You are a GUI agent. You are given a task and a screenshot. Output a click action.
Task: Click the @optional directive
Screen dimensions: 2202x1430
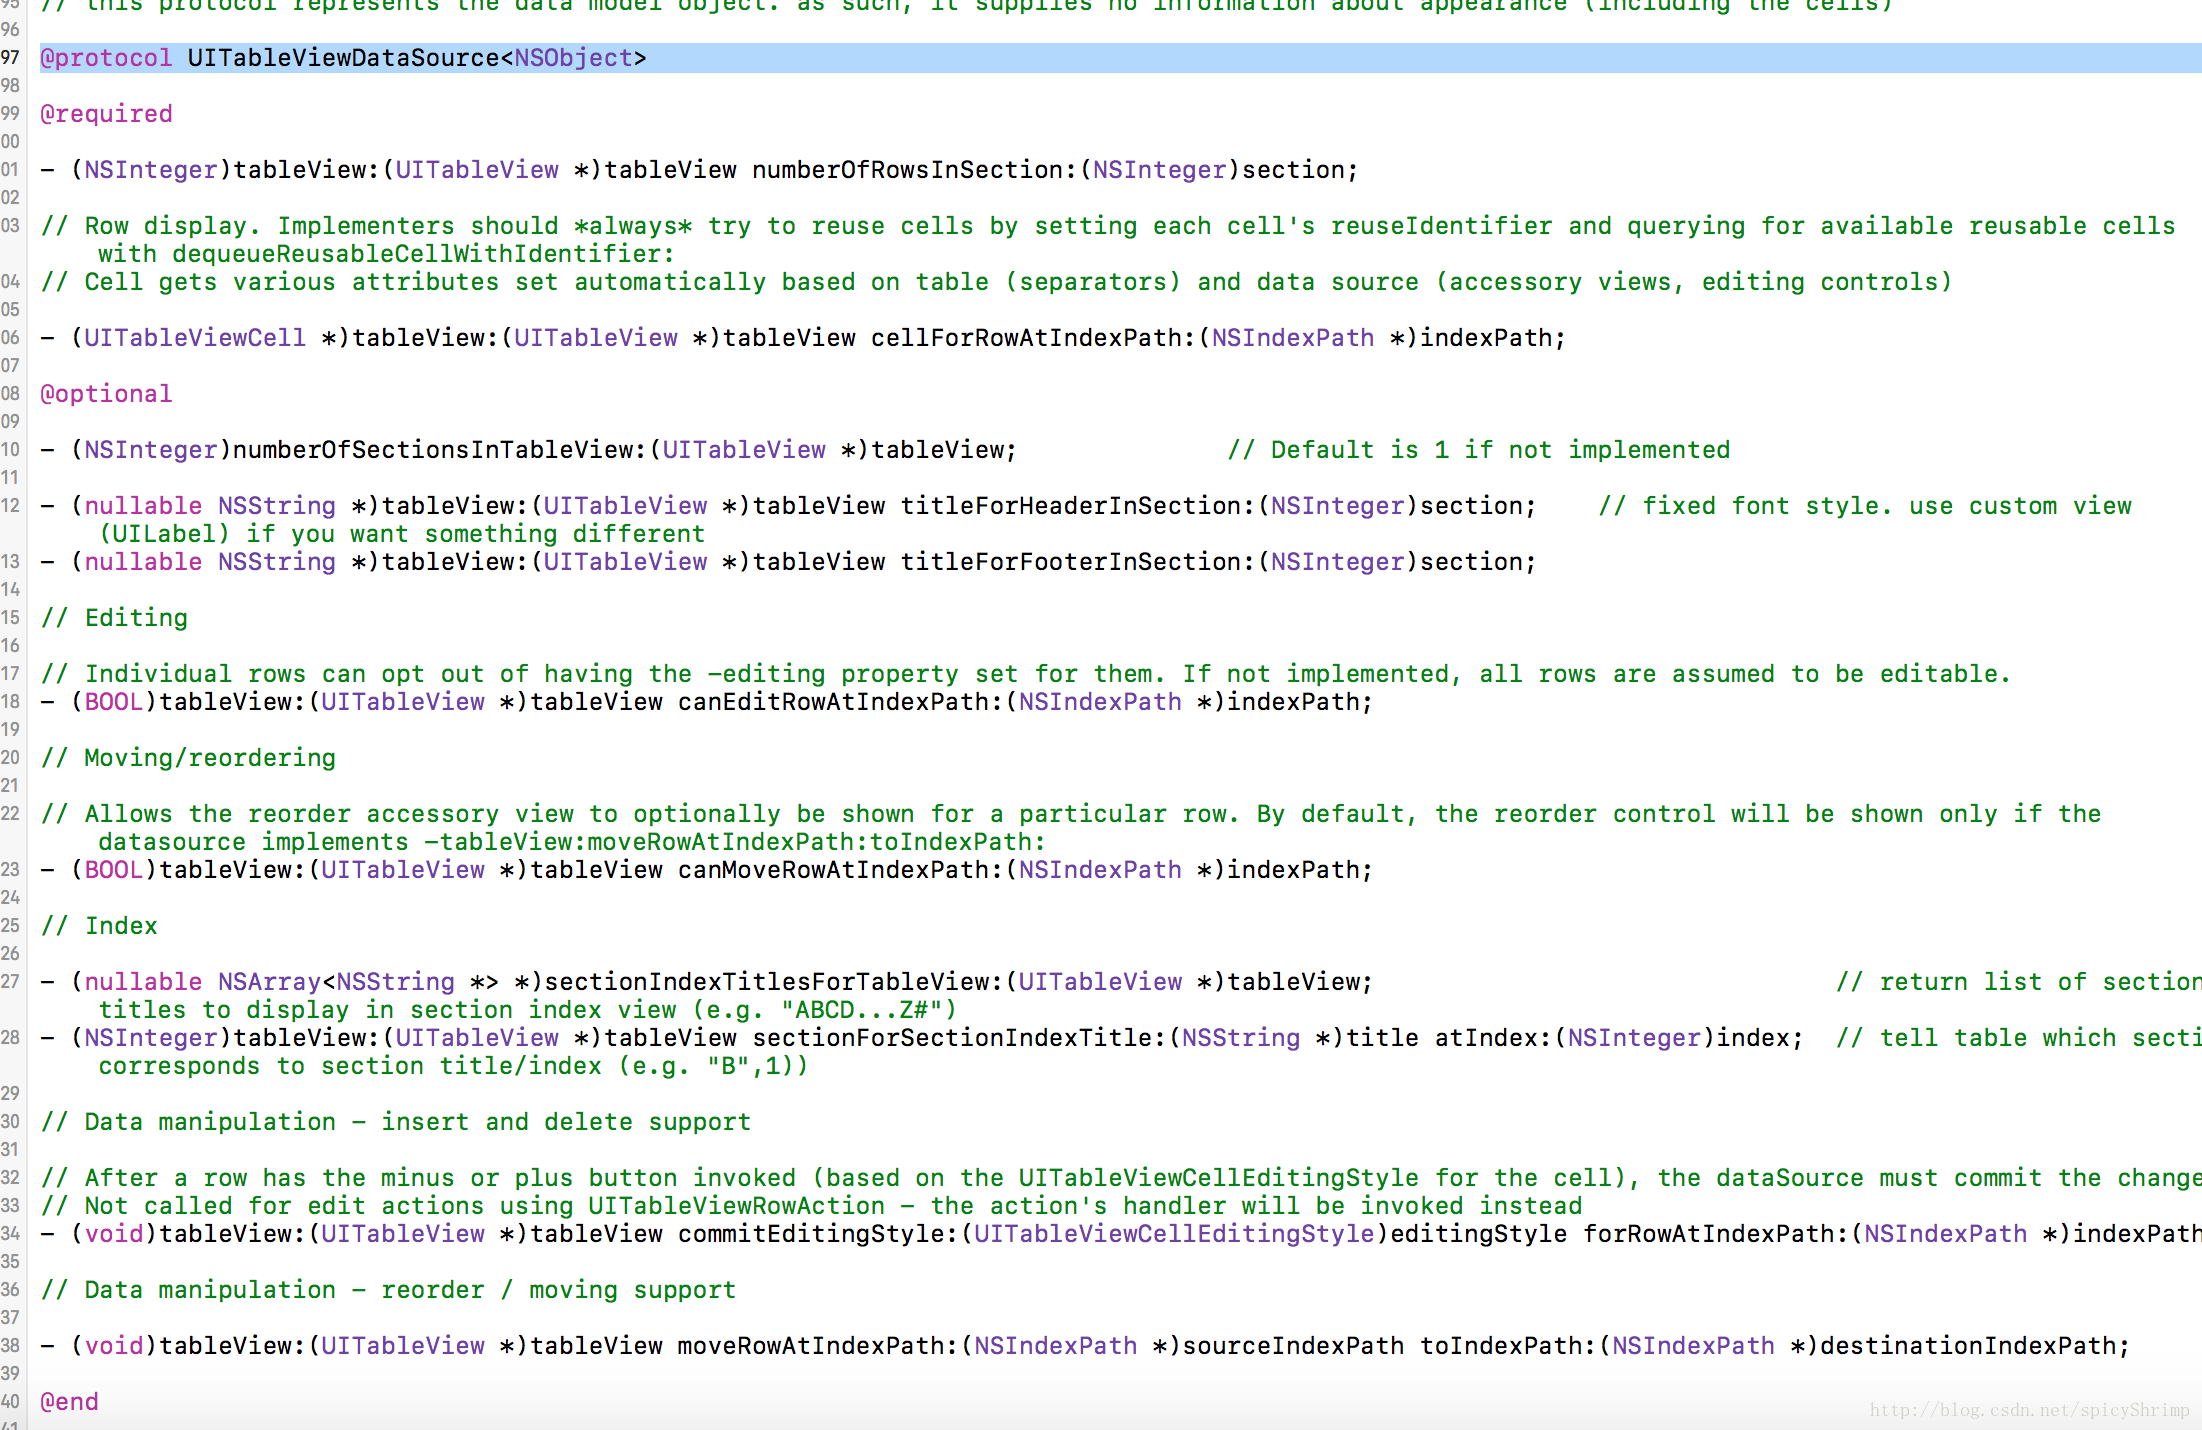pyautogui.click(x=106, y=394)
